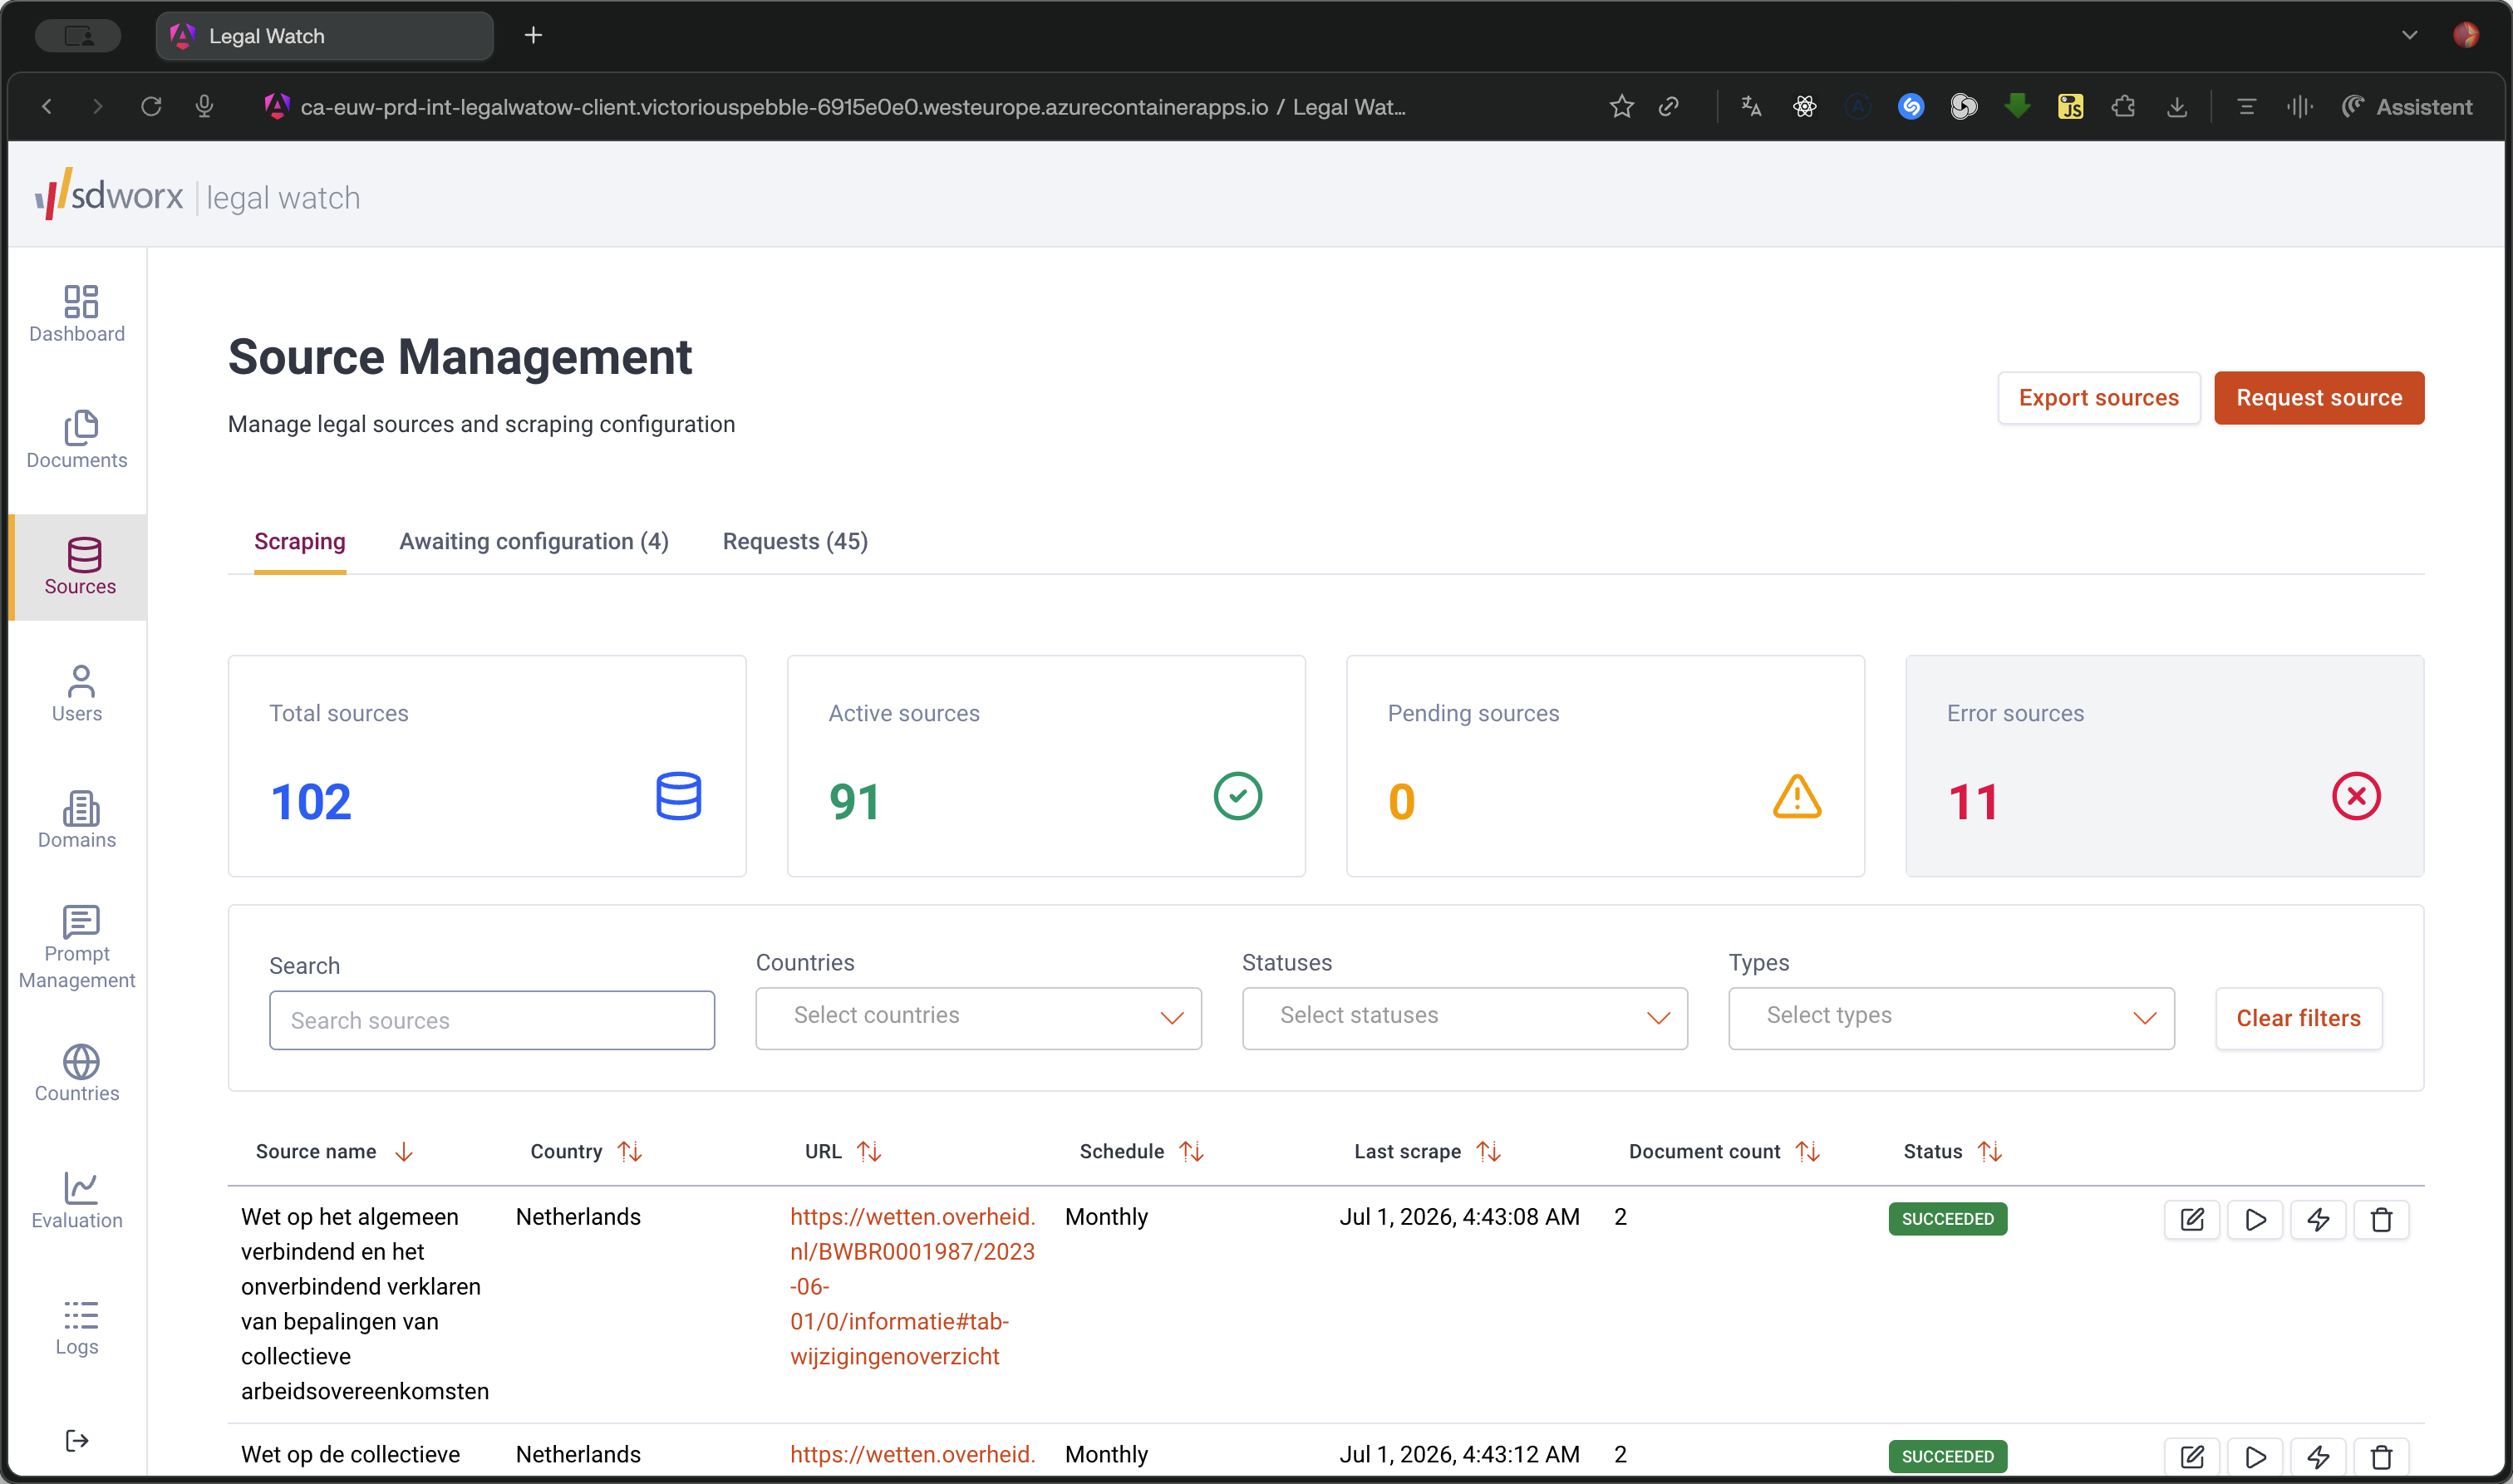Open Prompt Management in sidebar
This screenshot has width=2513, height=1484.
pyautogui.click(x=77, y=946)
